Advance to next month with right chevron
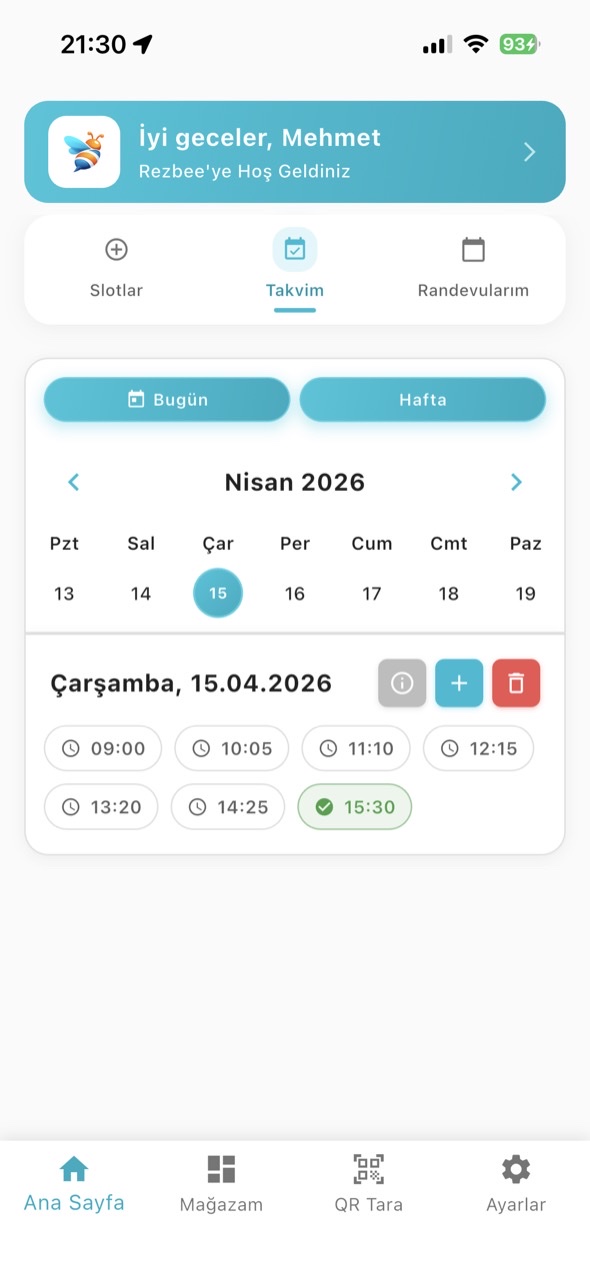 point(517,482)
